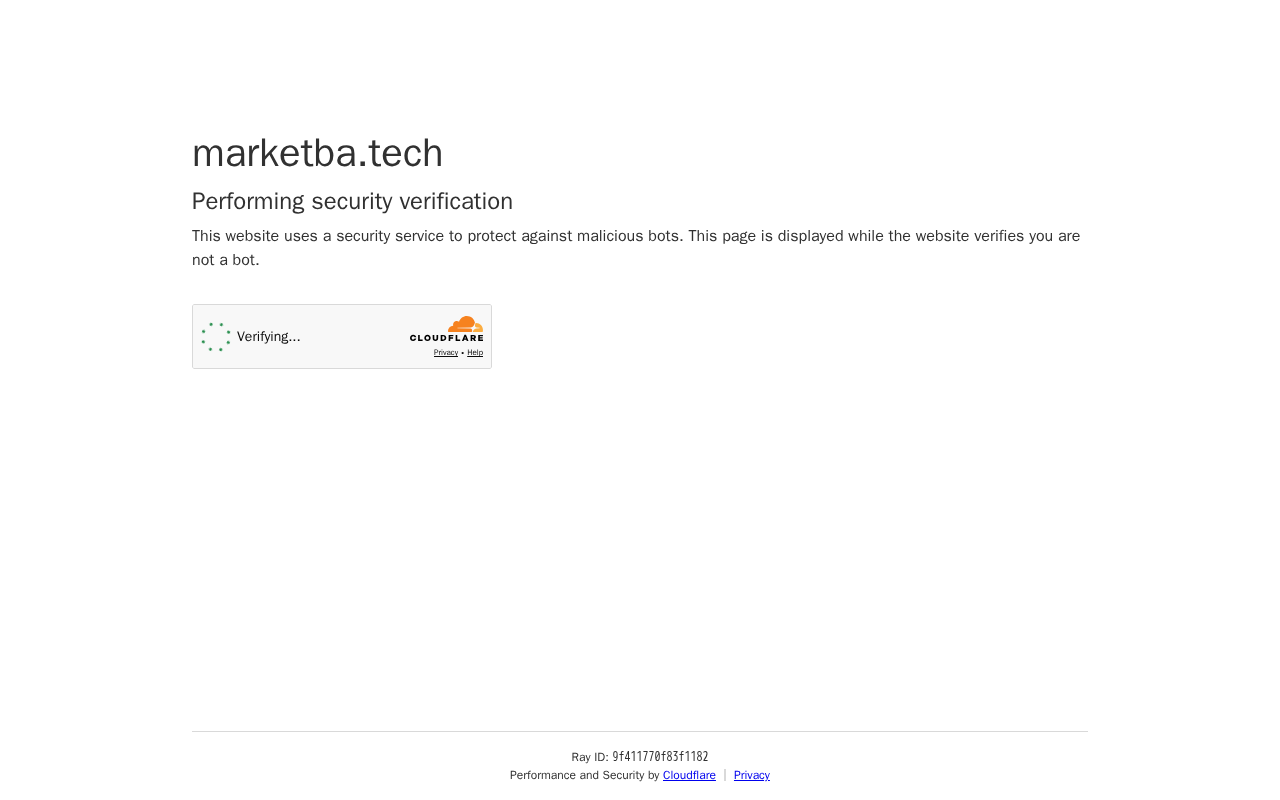The height and width of the screenshot is (800, 1280).
Task: Click the "not a bot." text line
Action: click(226, 260)
